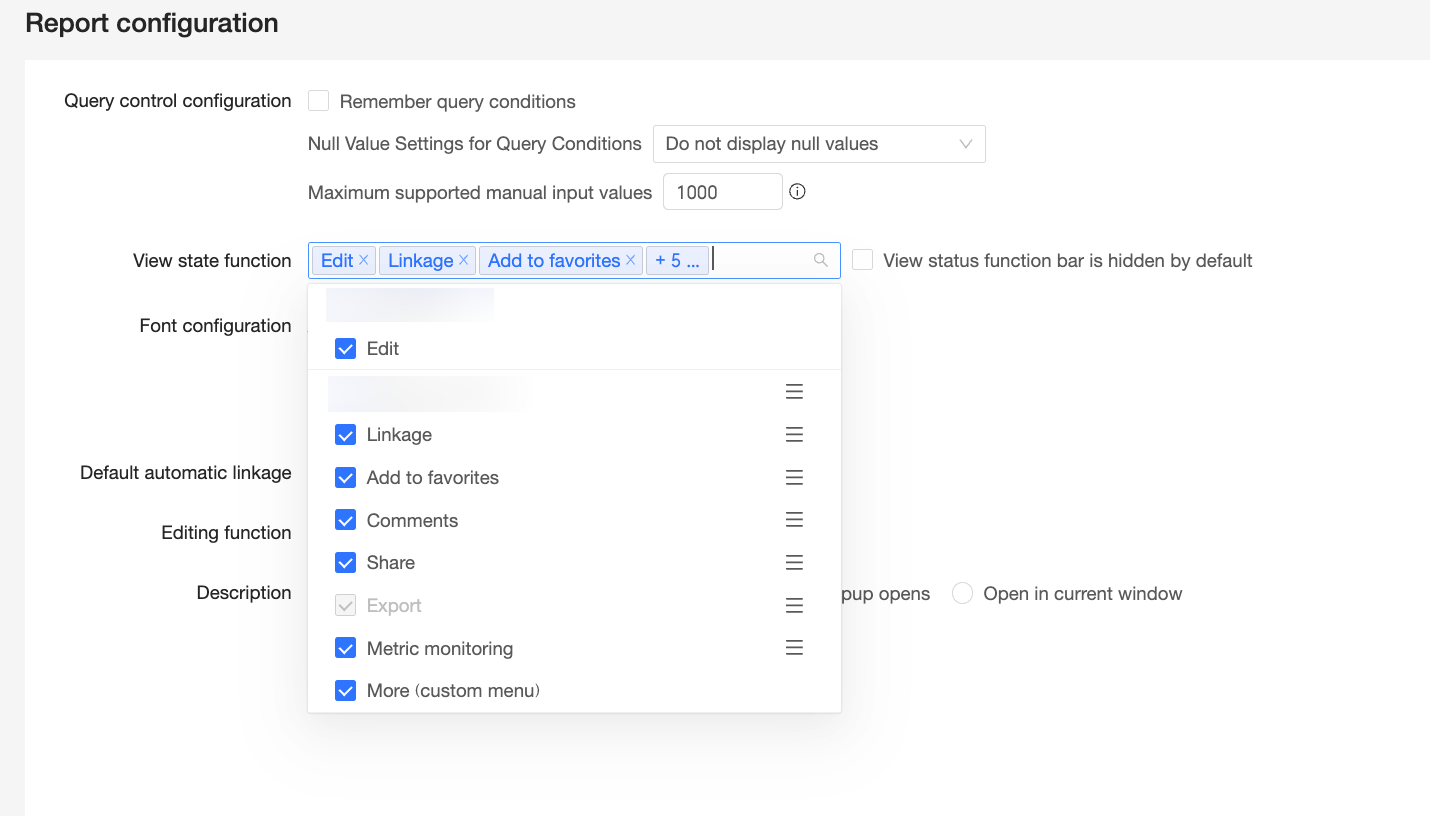Click the Default automatic linkage label

coord(186,473)
